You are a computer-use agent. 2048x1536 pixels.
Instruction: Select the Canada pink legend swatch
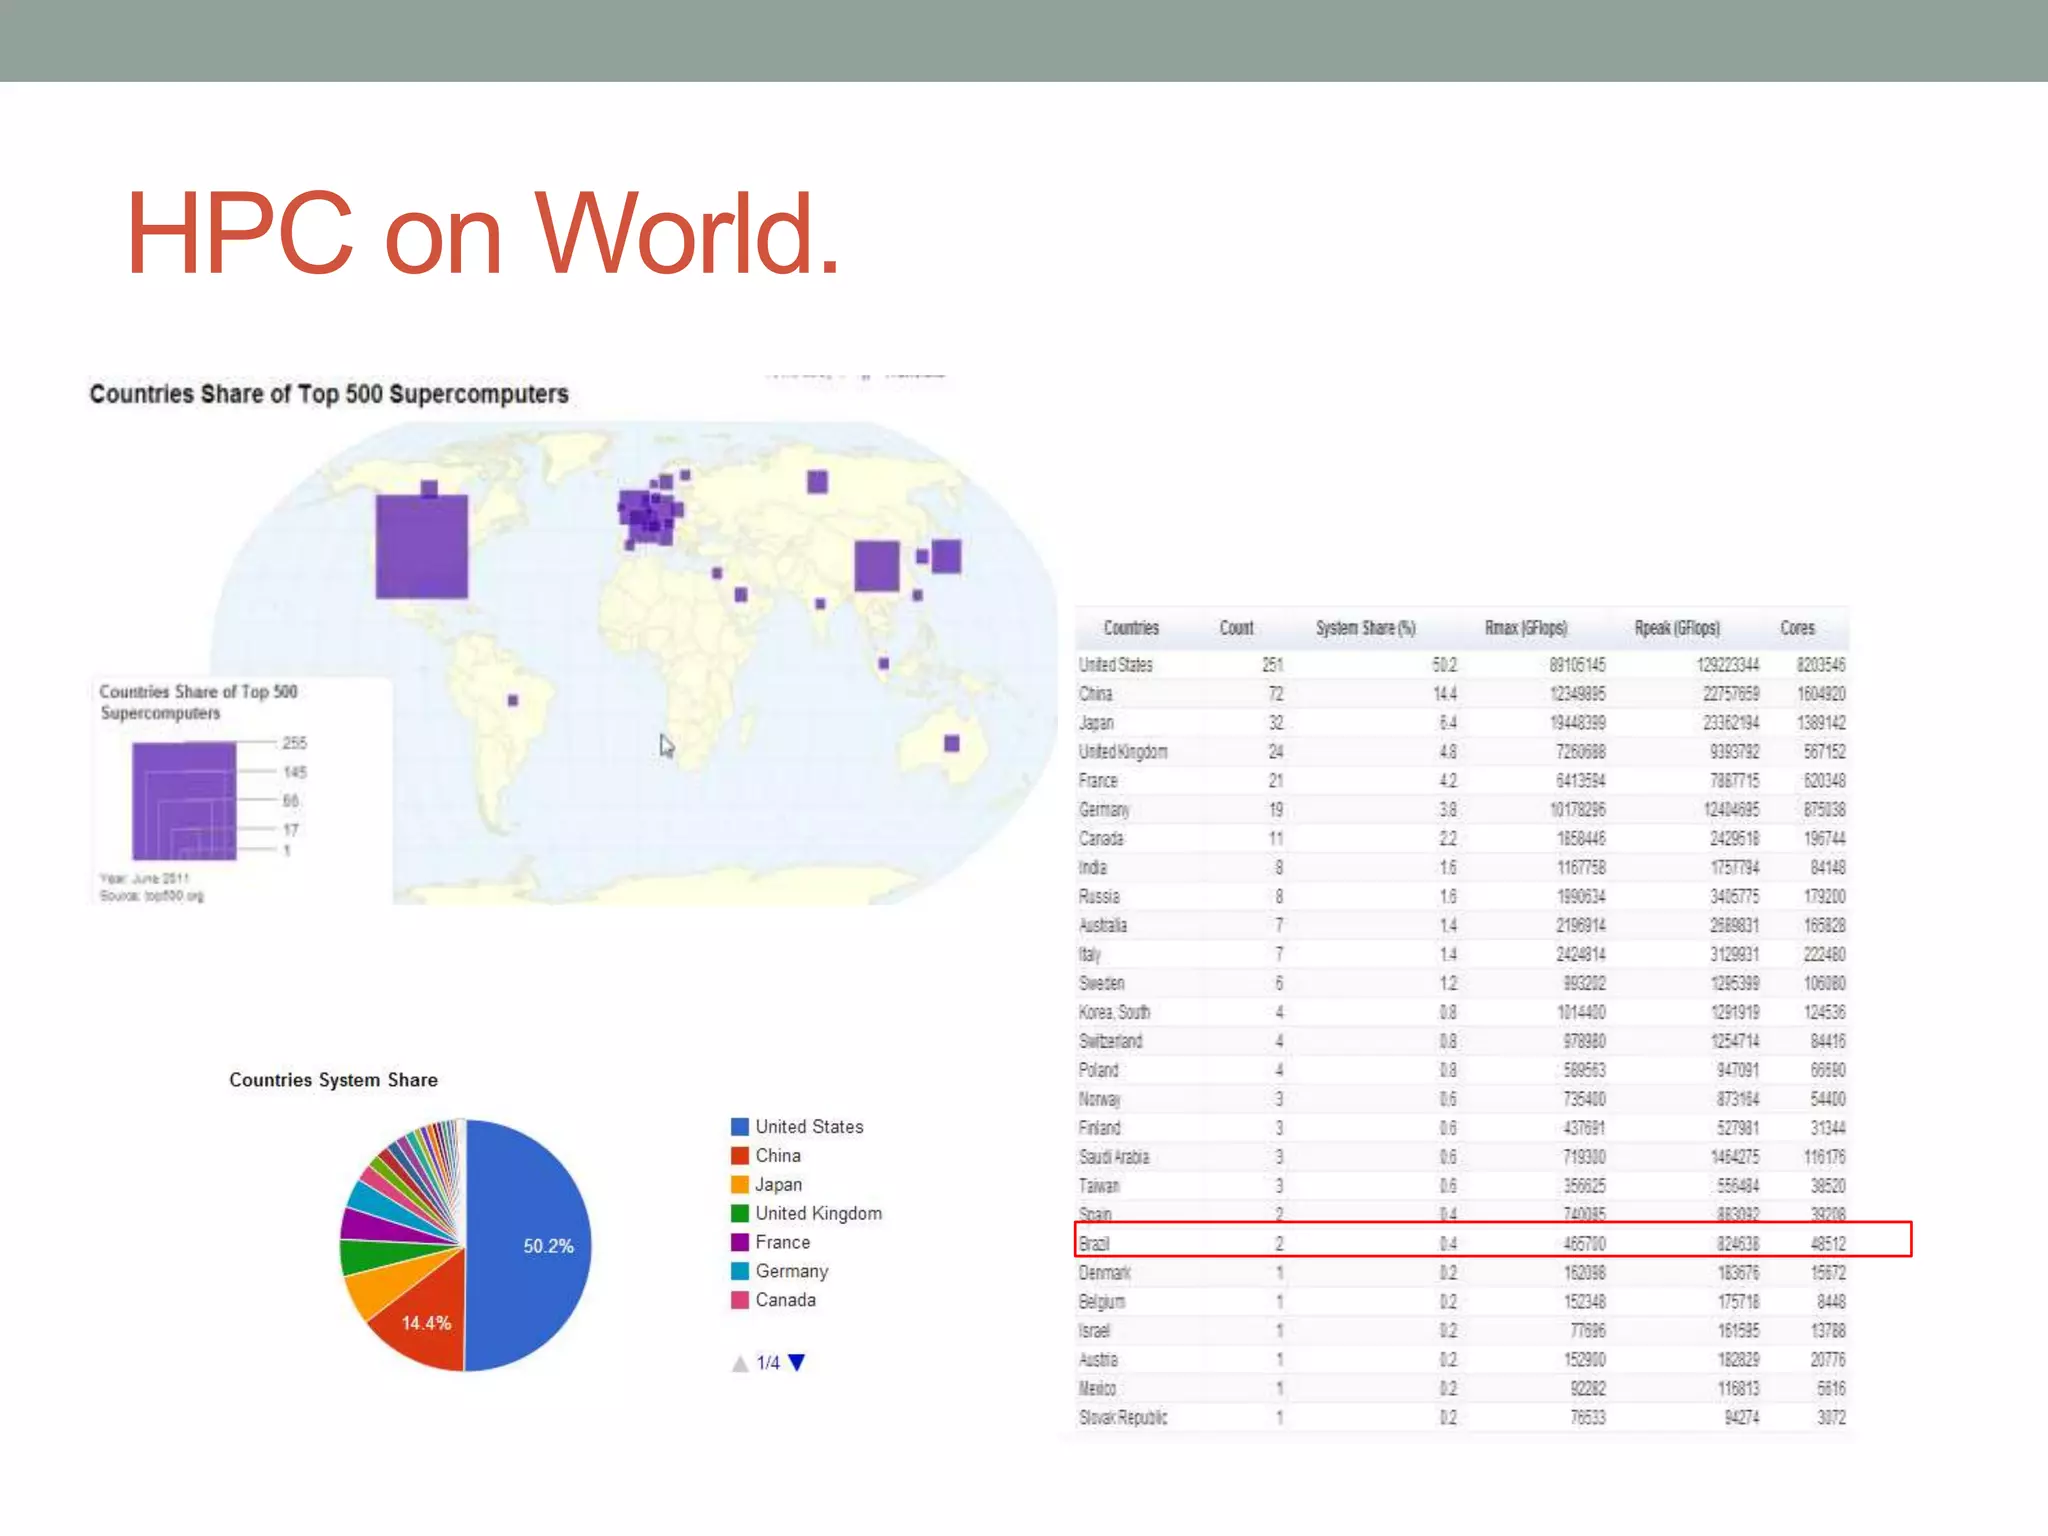[x=740, y=1300]
